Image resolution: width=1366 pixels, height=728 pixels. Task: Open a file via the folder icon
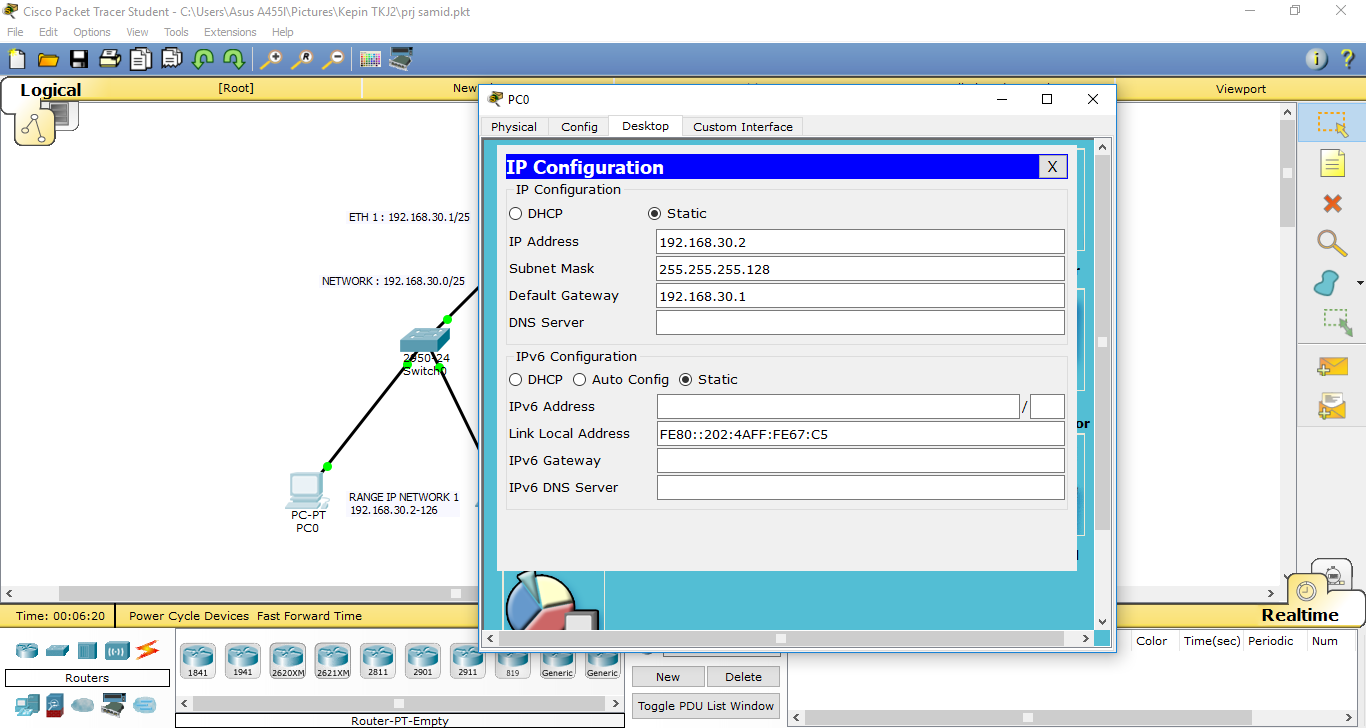tap(48, 59)
